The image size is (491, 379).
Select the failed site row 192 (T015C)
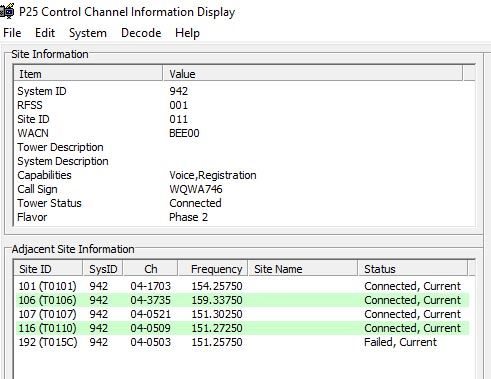[242, 342]
